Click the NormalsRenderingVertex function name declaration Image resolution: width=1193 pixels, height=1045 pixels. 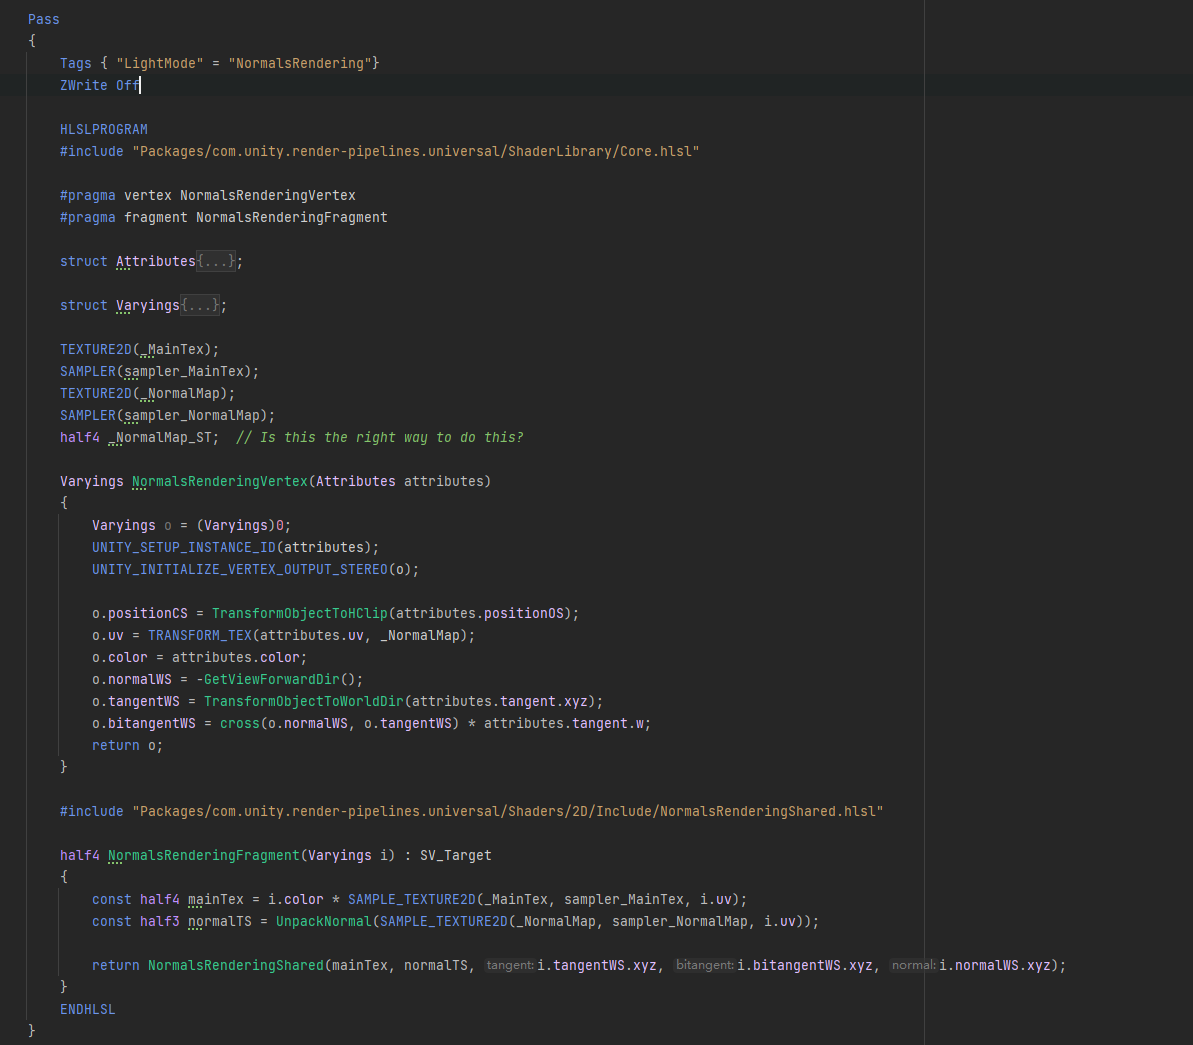coord(220,481)
